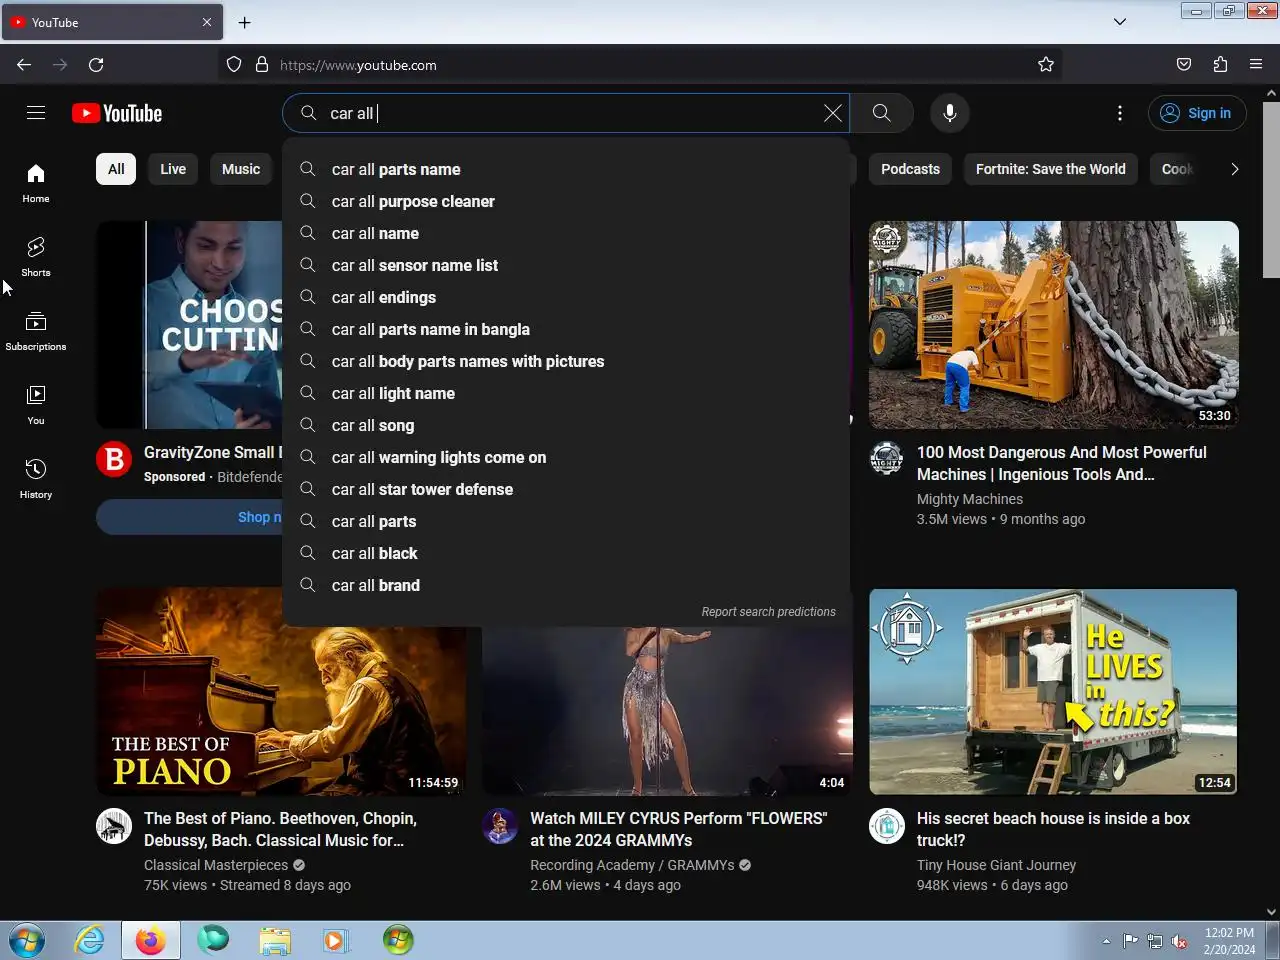Select the Fortnite: Save the World chip

point(1050,169)
